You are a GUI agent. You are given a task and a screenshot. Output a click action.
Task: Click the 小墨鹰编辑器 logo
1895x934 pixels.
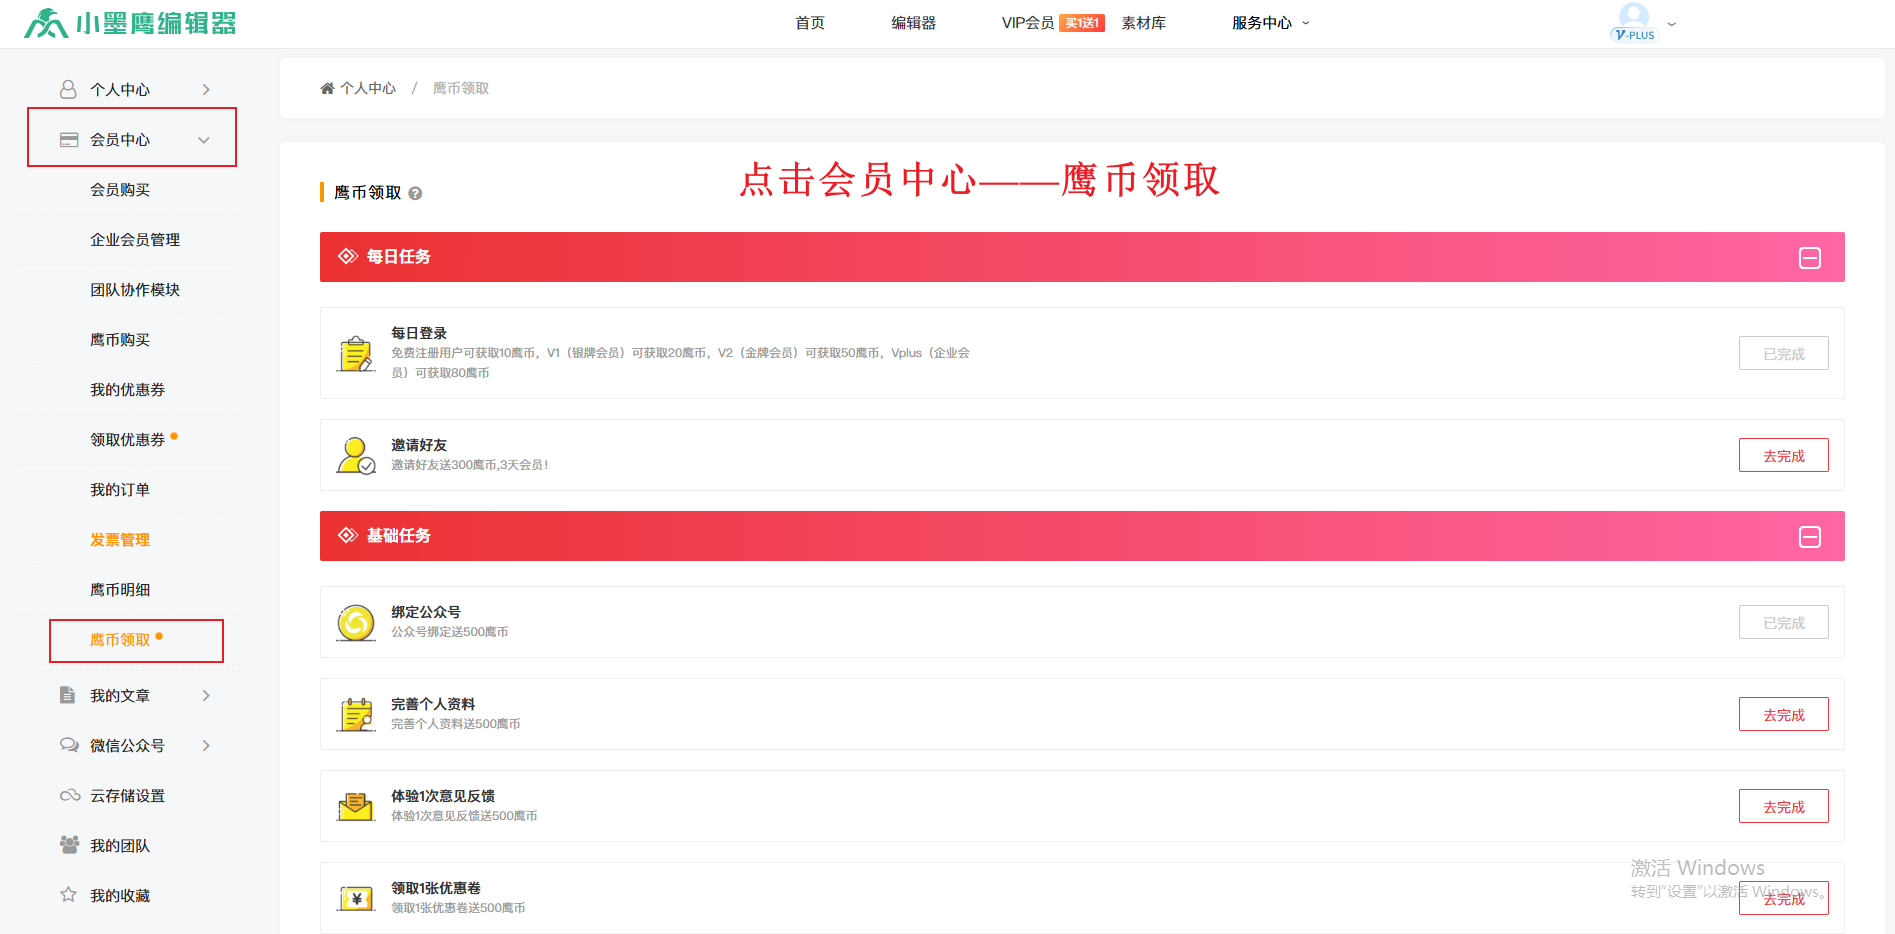pos(130,23)
